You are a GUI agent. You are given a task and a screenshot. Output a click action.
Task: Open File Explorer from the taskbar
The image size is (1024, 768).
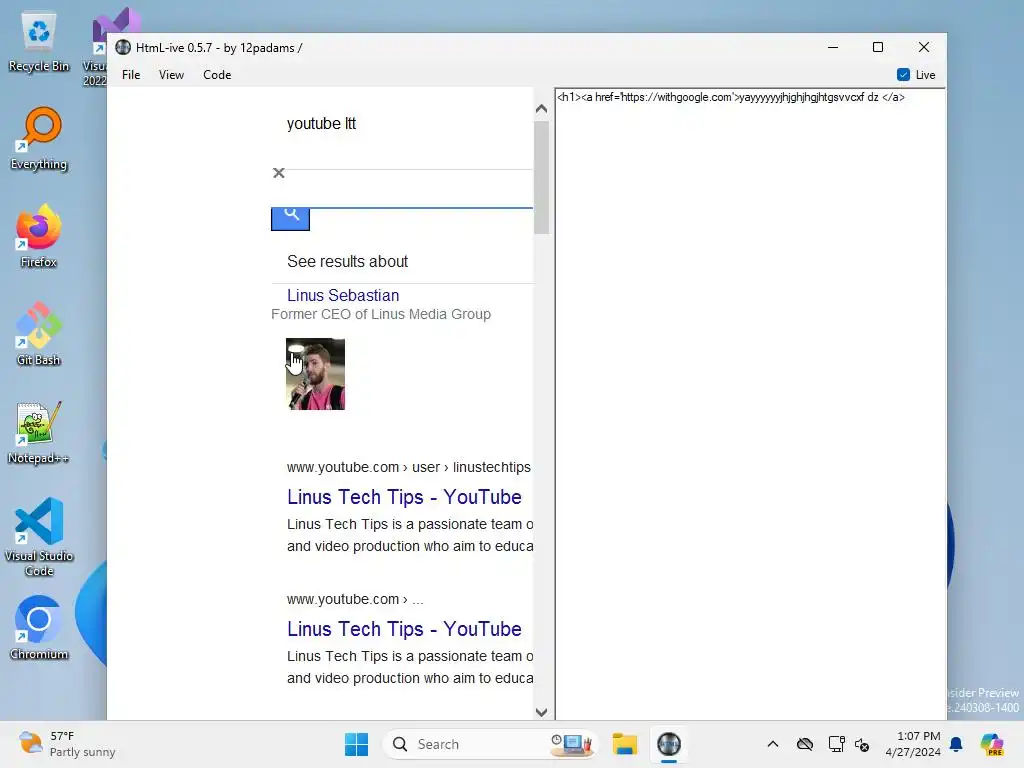[624, 744]
